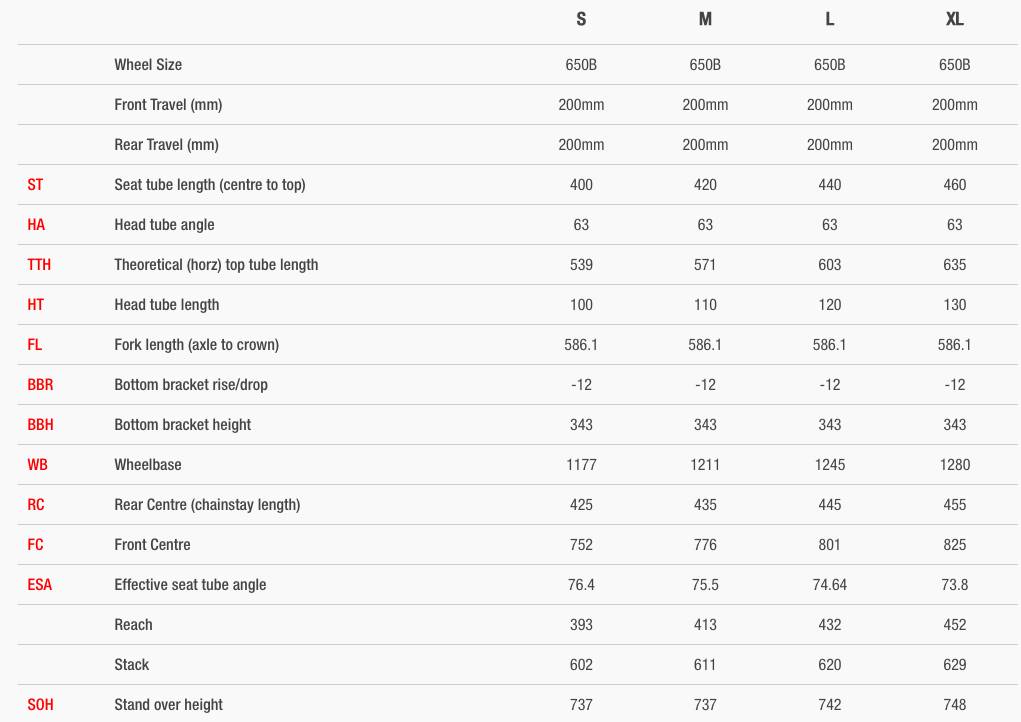Screen dimensions: 1021x722
Task: Select the XL size column header
Action: 954,20
